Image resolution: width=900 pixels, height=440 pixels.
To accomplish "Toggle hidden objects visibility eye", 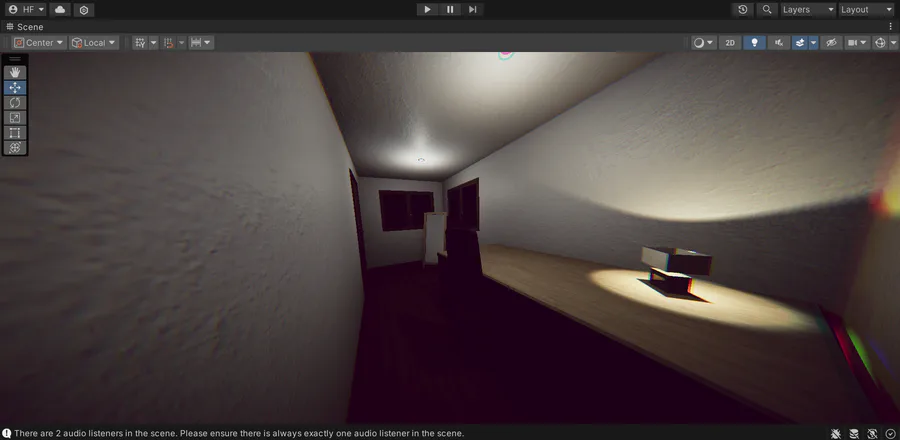I will (x=831, y=42).
